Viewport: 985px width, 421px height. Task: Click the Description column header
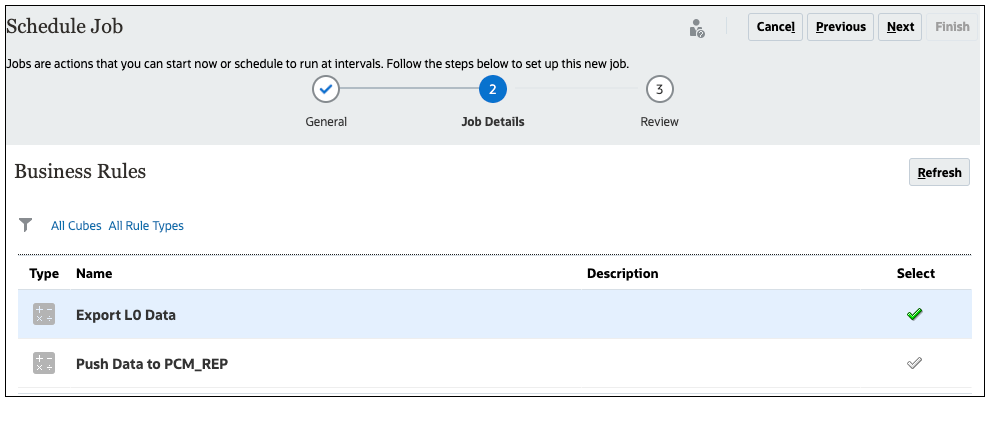pyautogui.click(x=622, y=273)
